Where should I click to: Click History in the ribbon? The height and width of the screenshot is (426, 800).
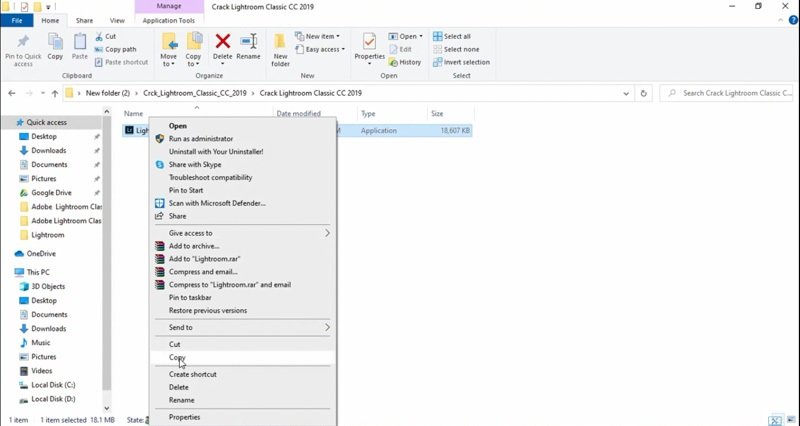click(405, 62)
